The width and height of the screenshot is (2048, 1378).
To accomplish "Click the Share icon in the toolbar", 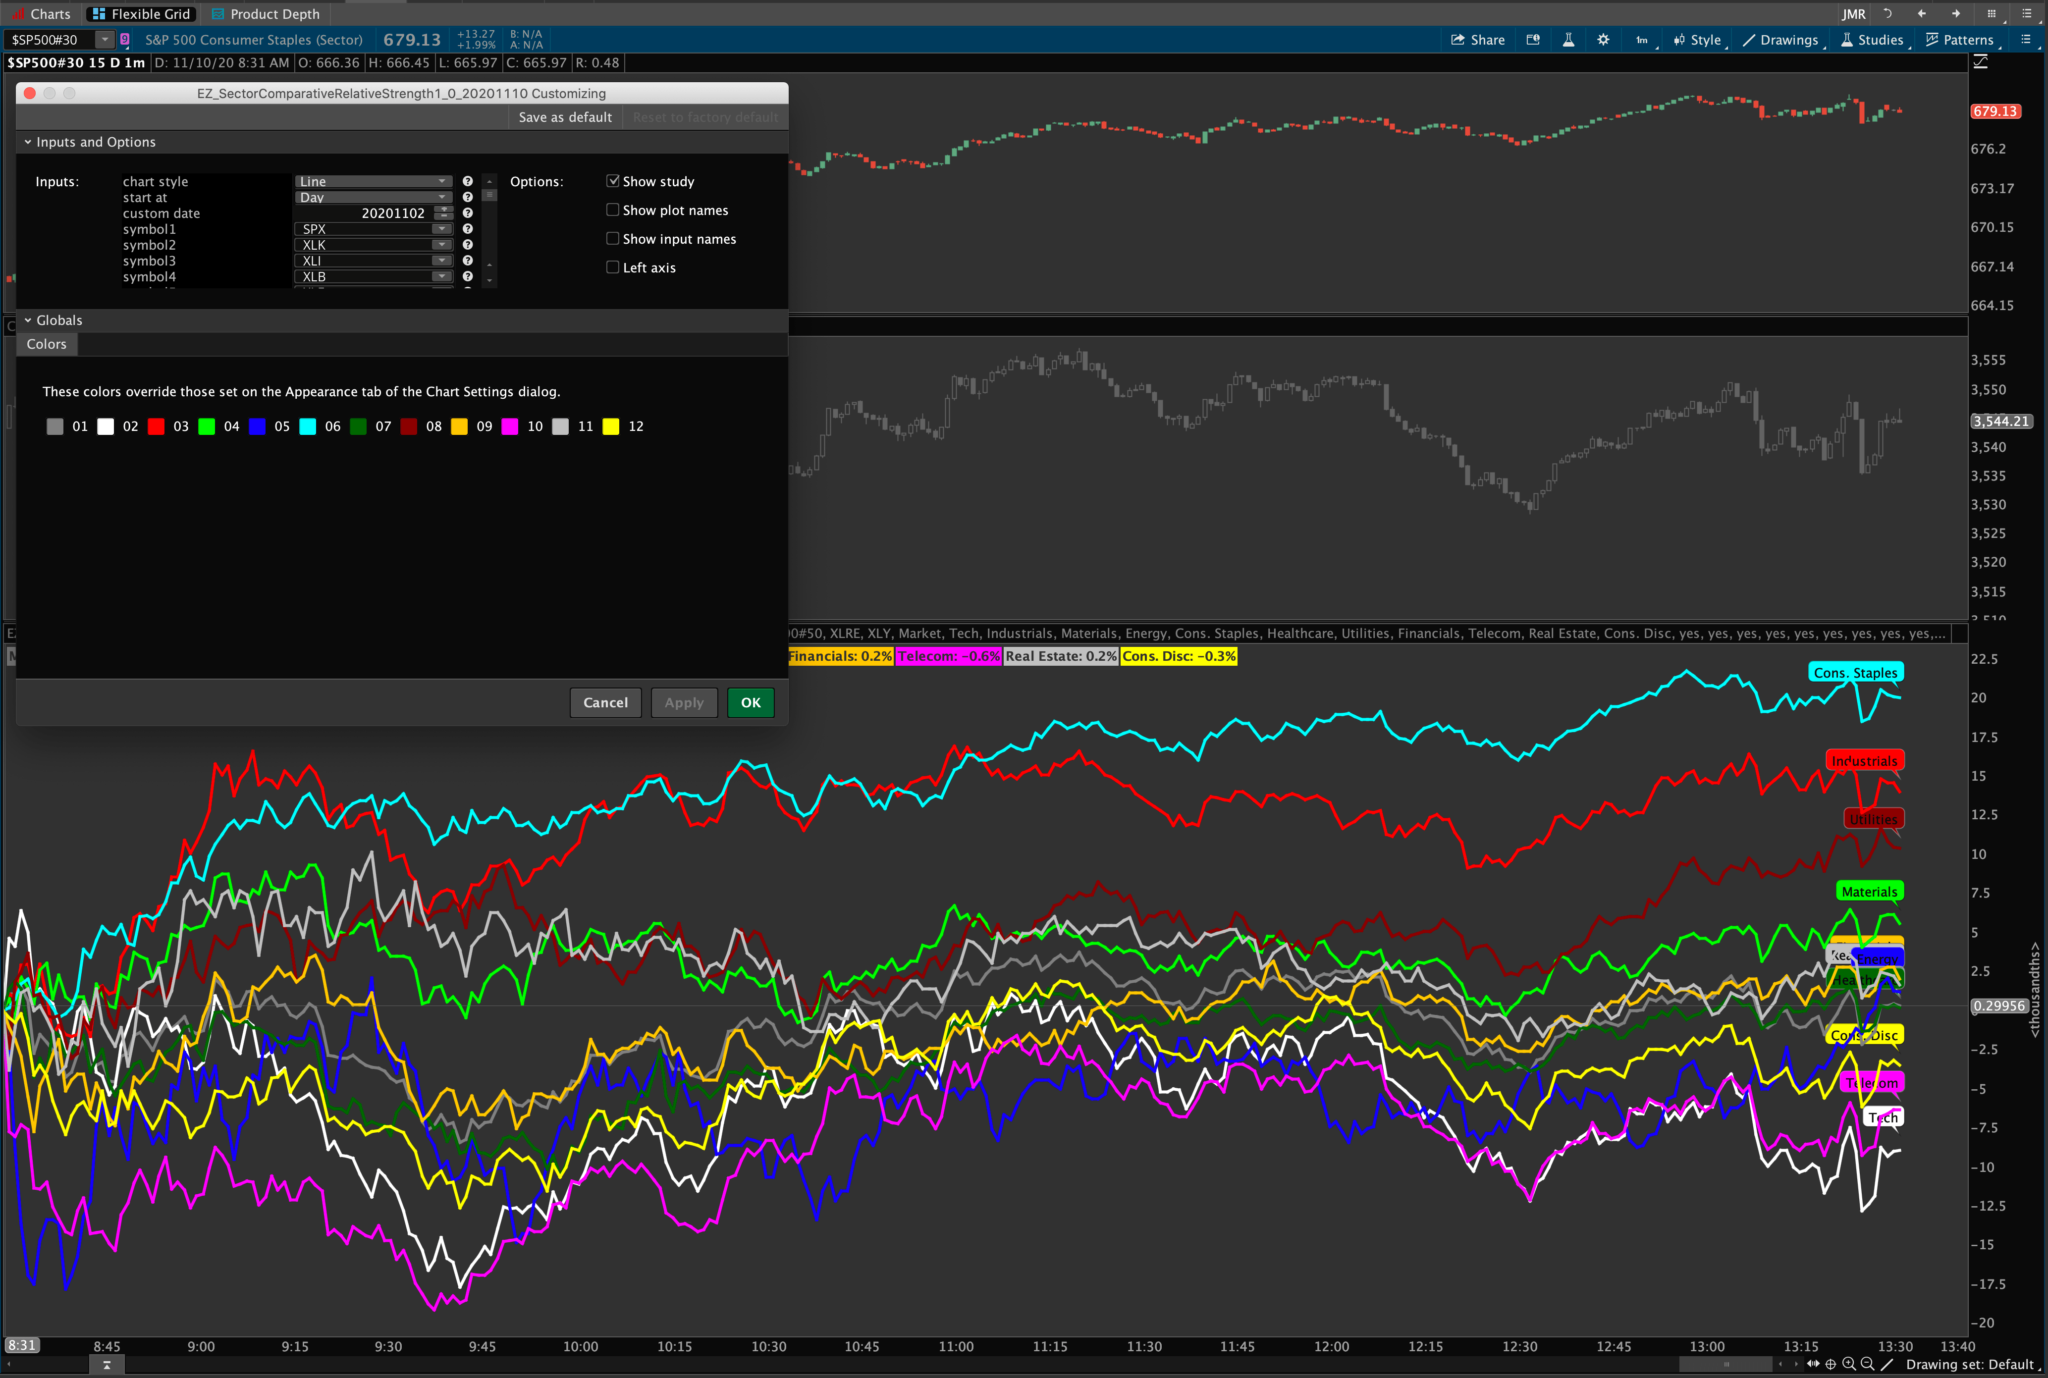I will (x=1477, y=40).
